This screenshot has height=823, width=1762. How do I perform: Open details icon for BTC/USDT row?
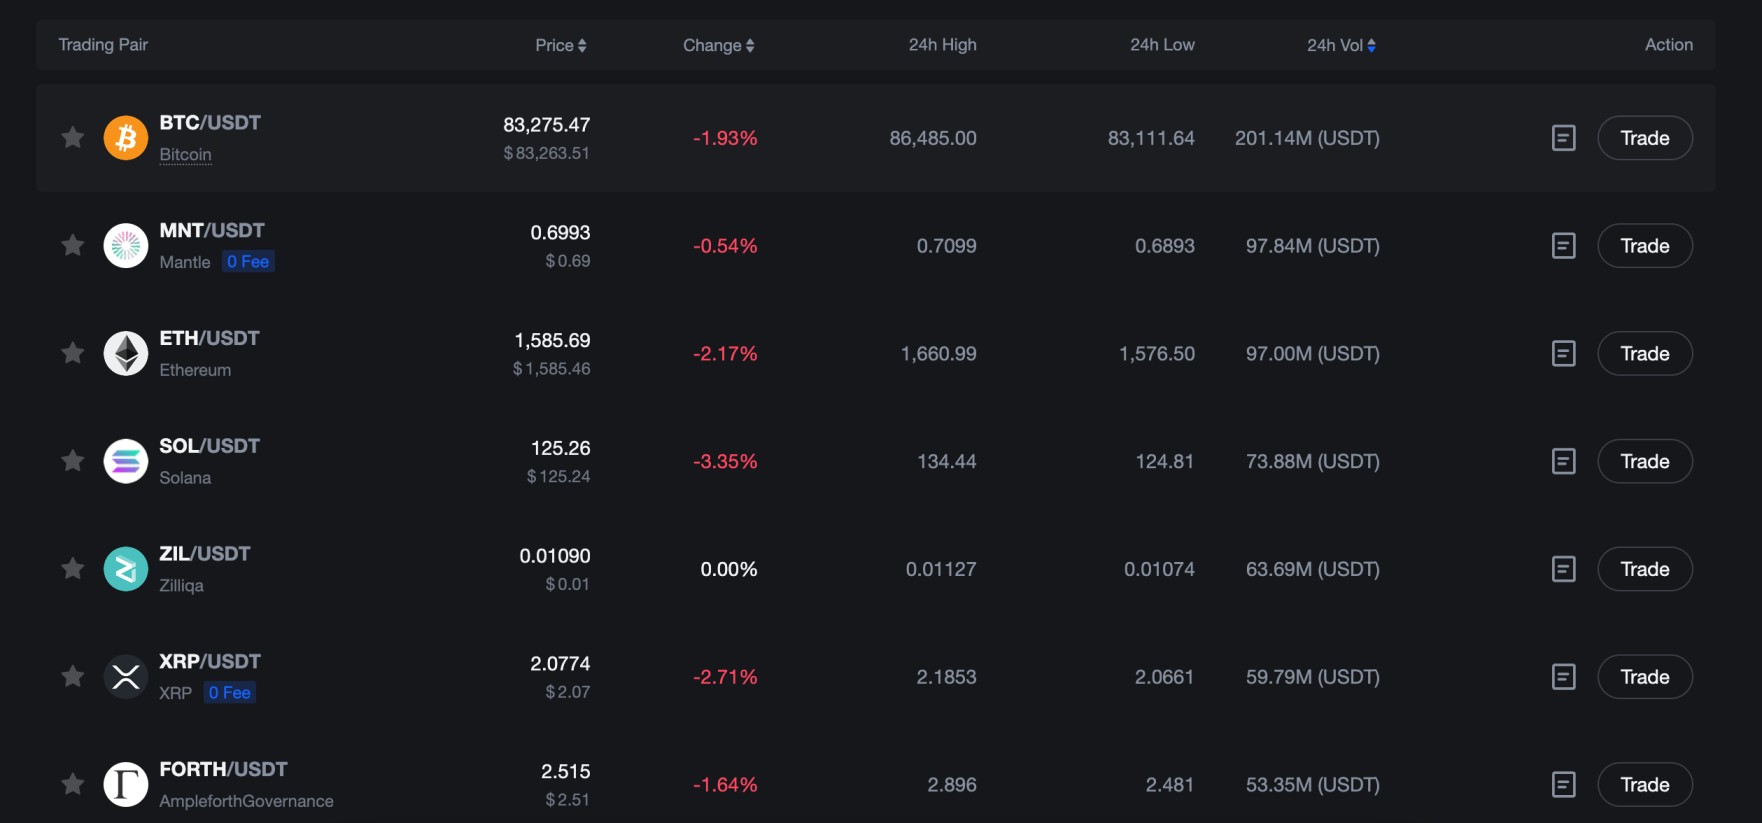coord(1564,138)
